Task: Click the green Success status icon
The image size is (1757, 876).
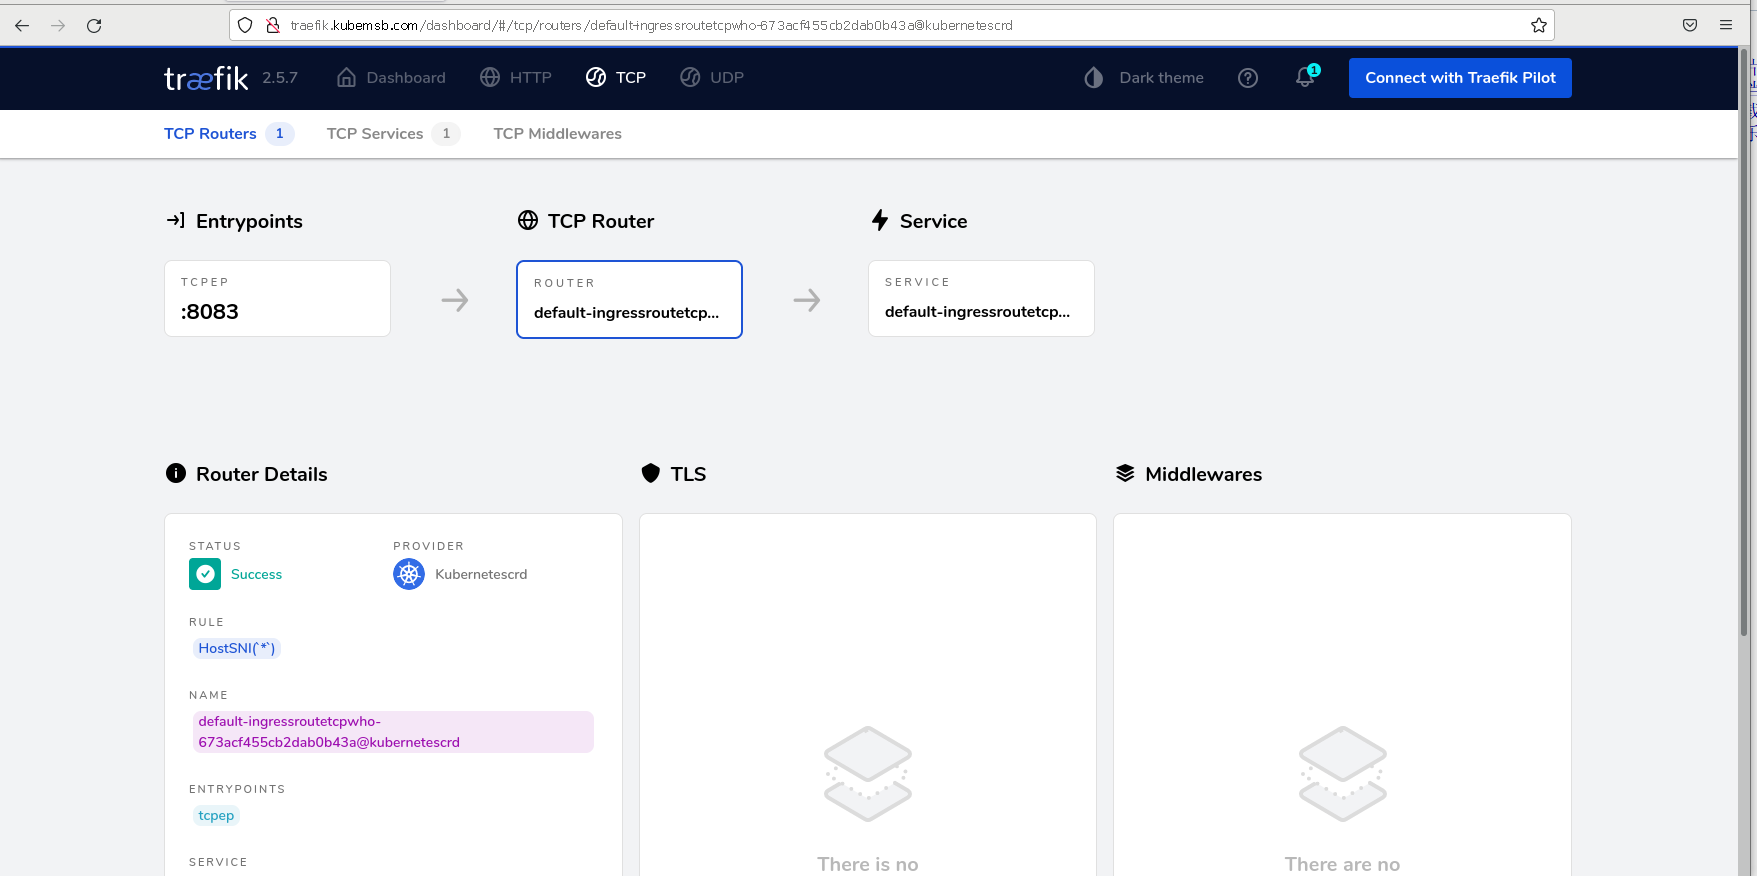Action: [x=205, y=574]
